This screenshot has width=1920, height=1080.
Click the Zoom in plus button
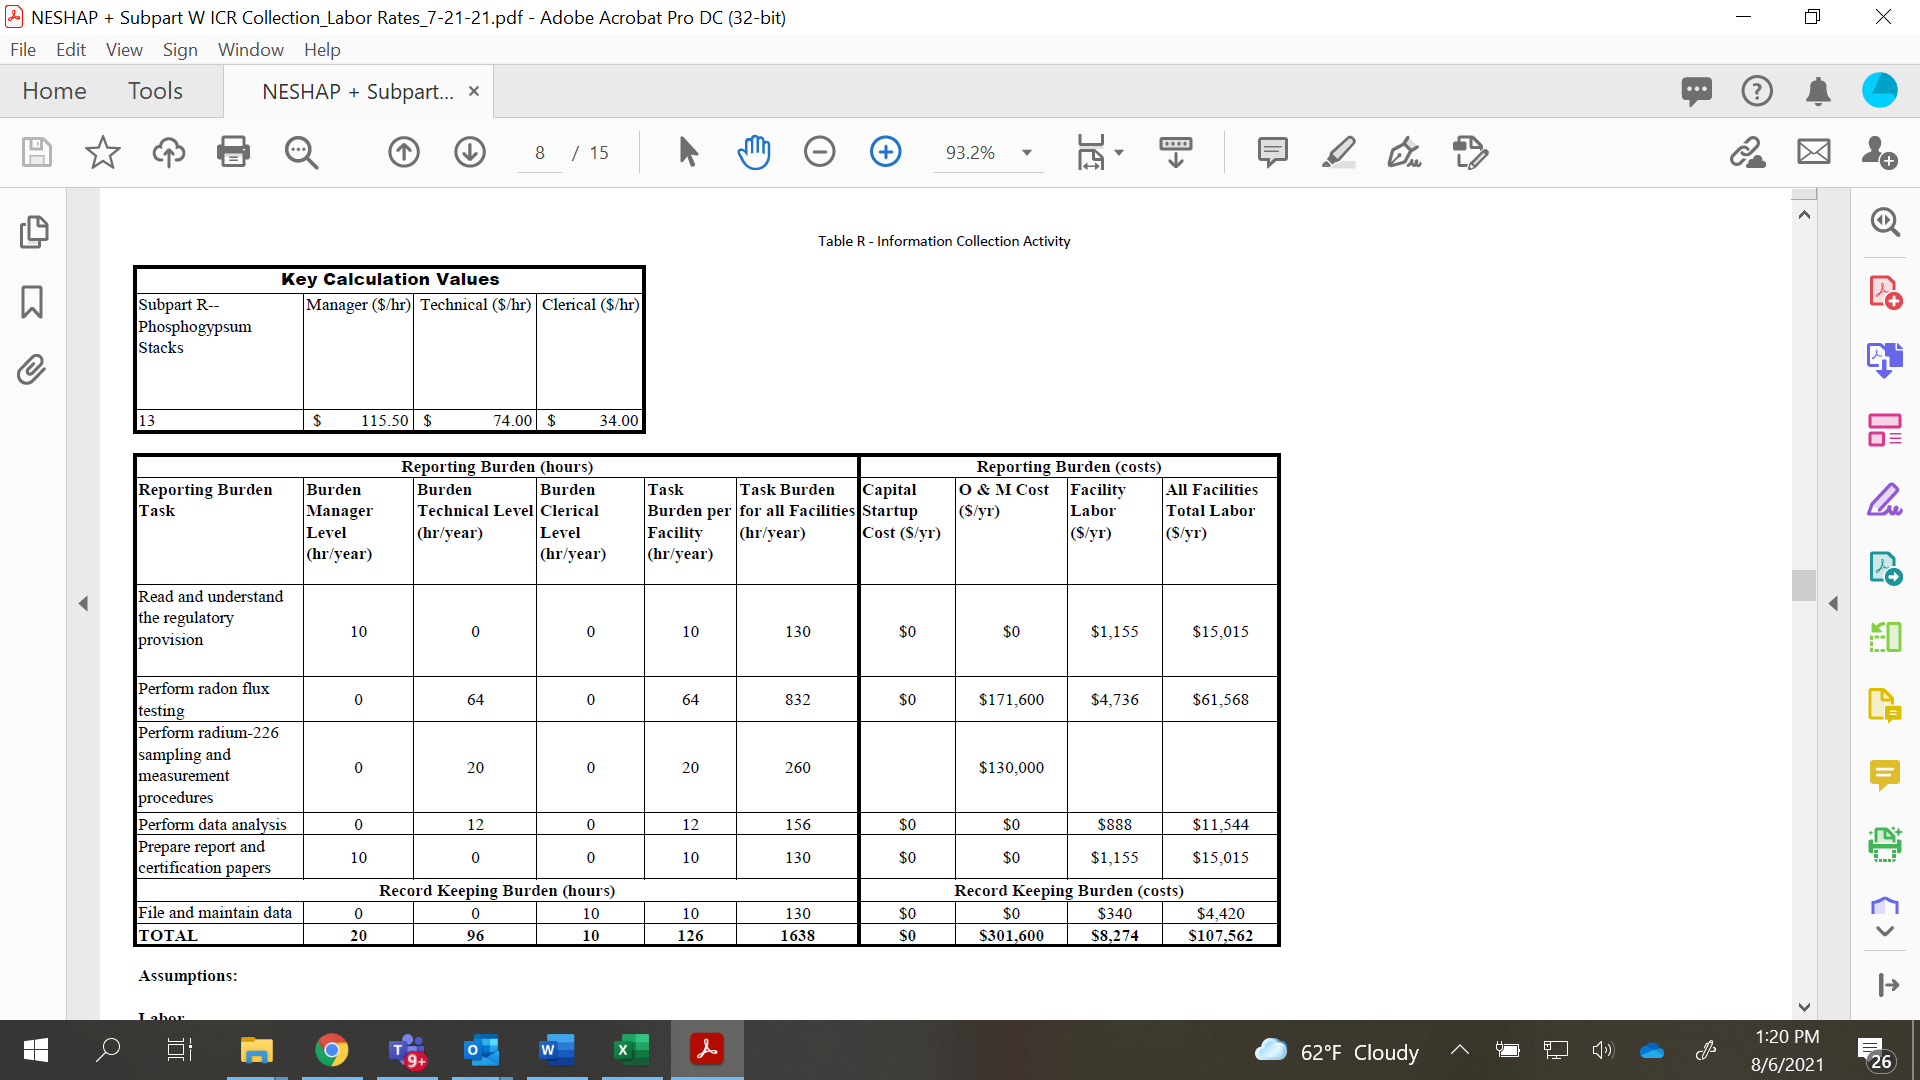coord(885,152)
